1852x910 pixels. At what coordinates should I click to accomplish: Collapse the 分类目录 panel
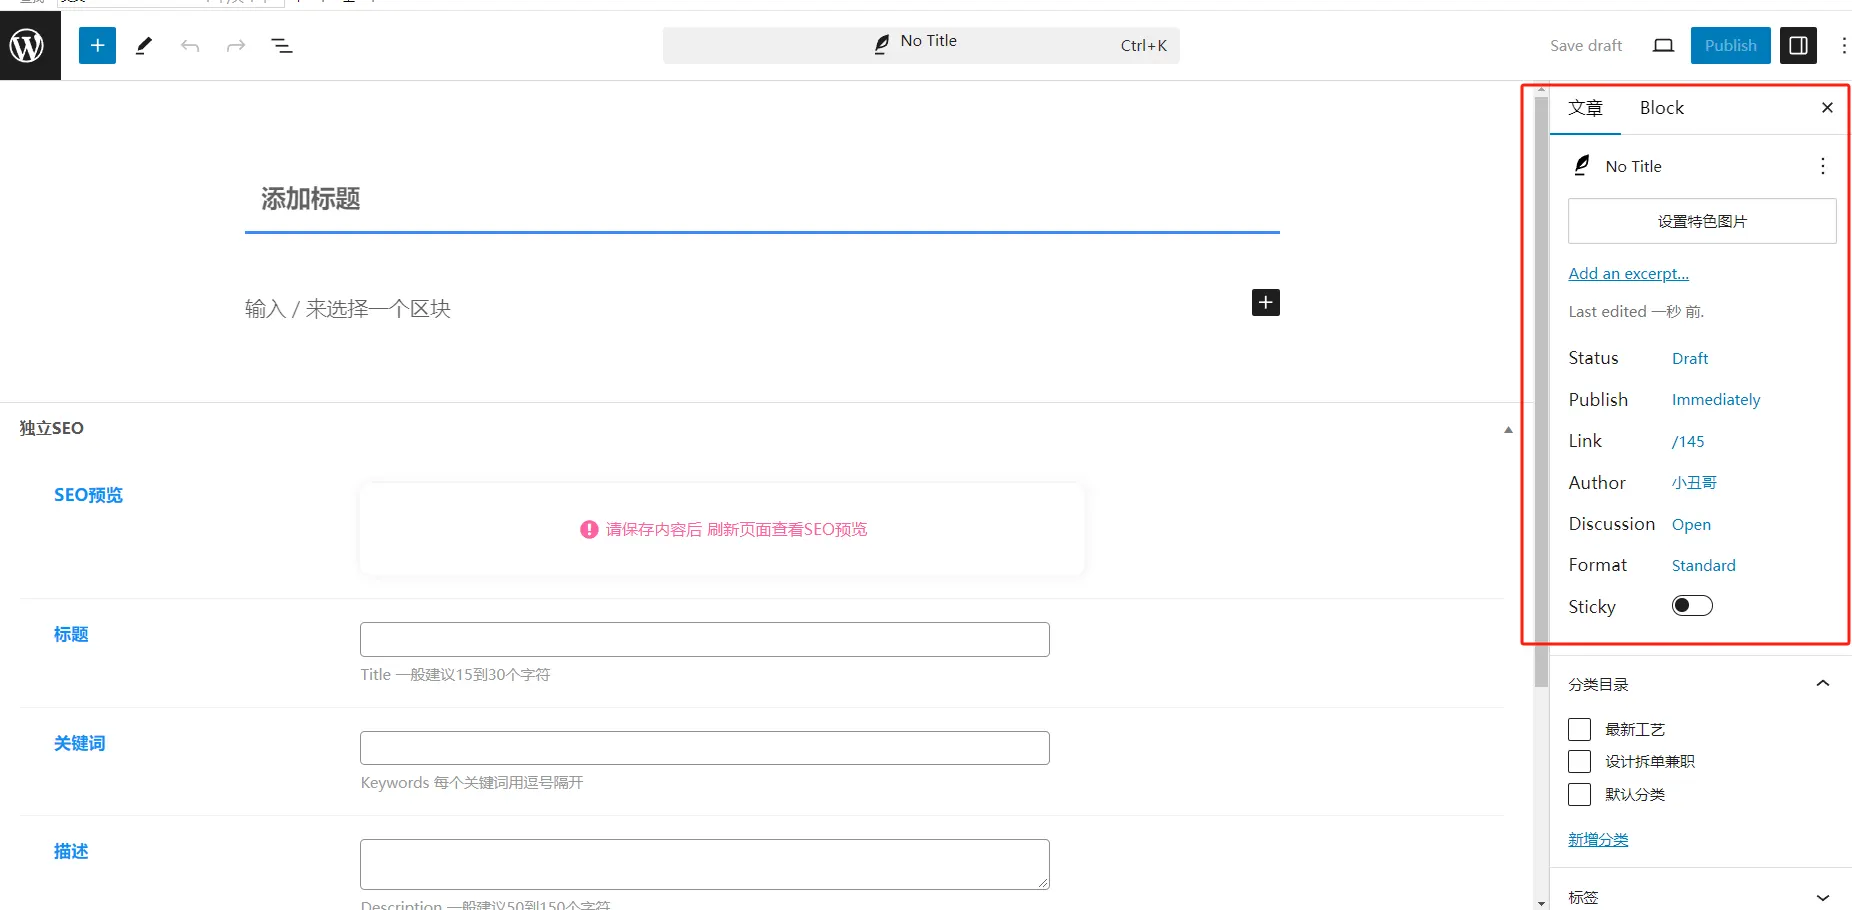(1822, 683)
